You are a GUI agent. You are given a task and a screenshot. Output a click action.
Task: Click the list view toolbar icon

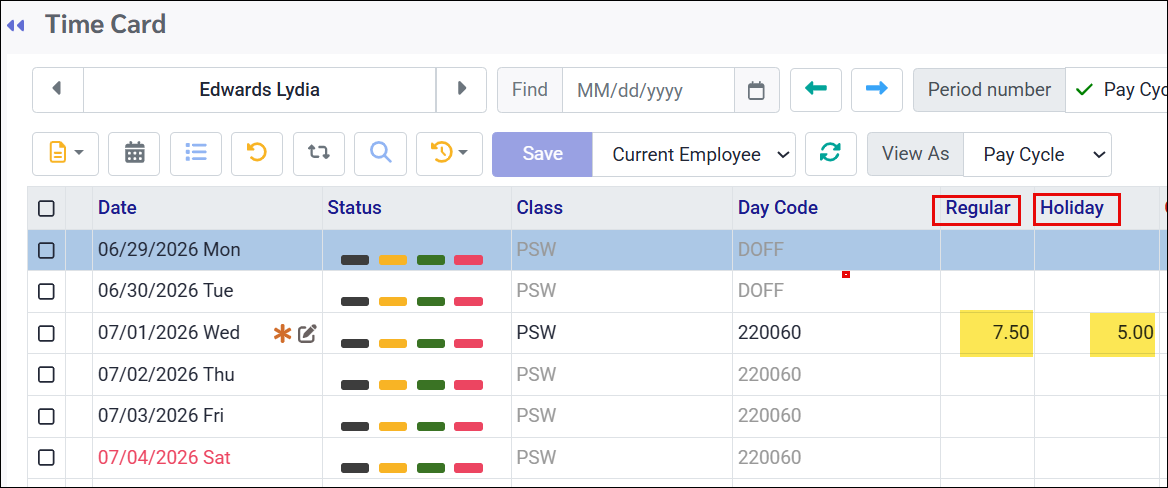[196, 153]
